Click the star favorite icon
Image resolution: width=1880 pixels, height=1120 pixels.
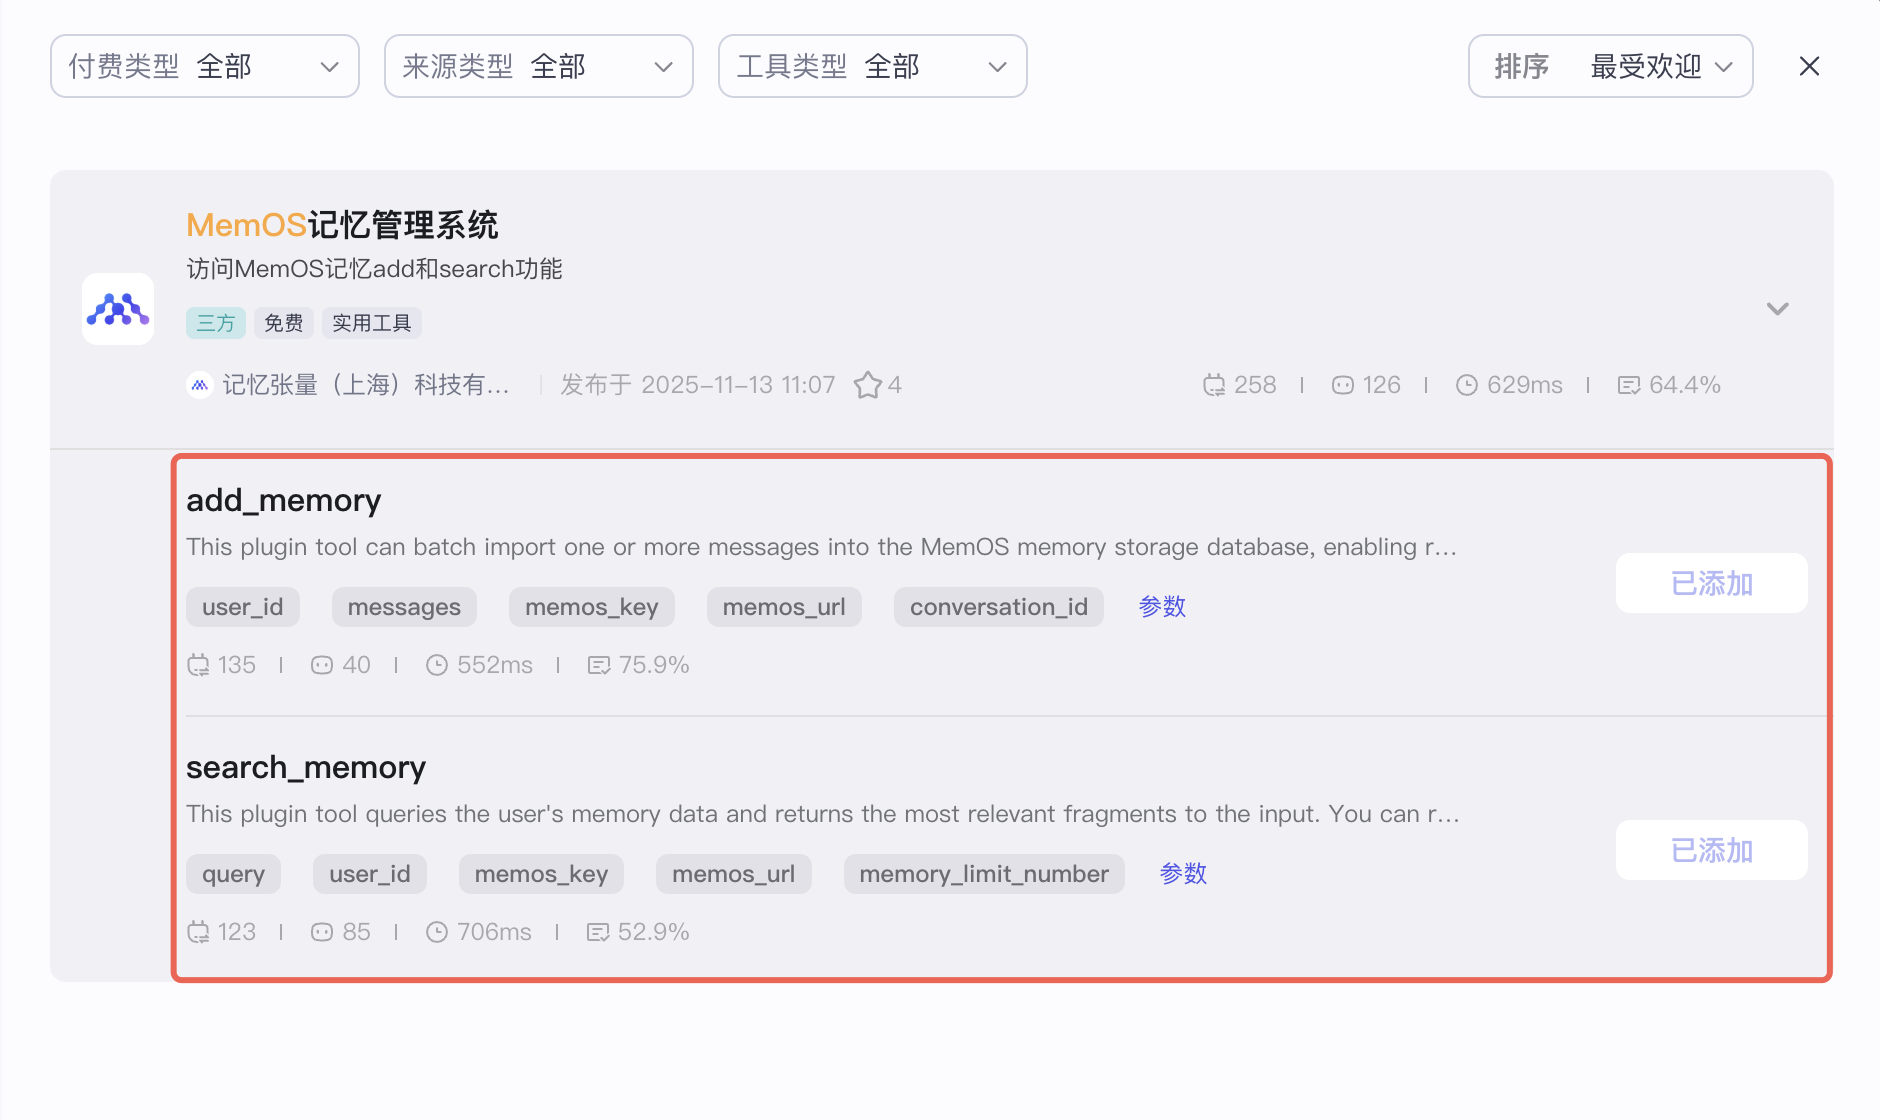click(868, 385)
